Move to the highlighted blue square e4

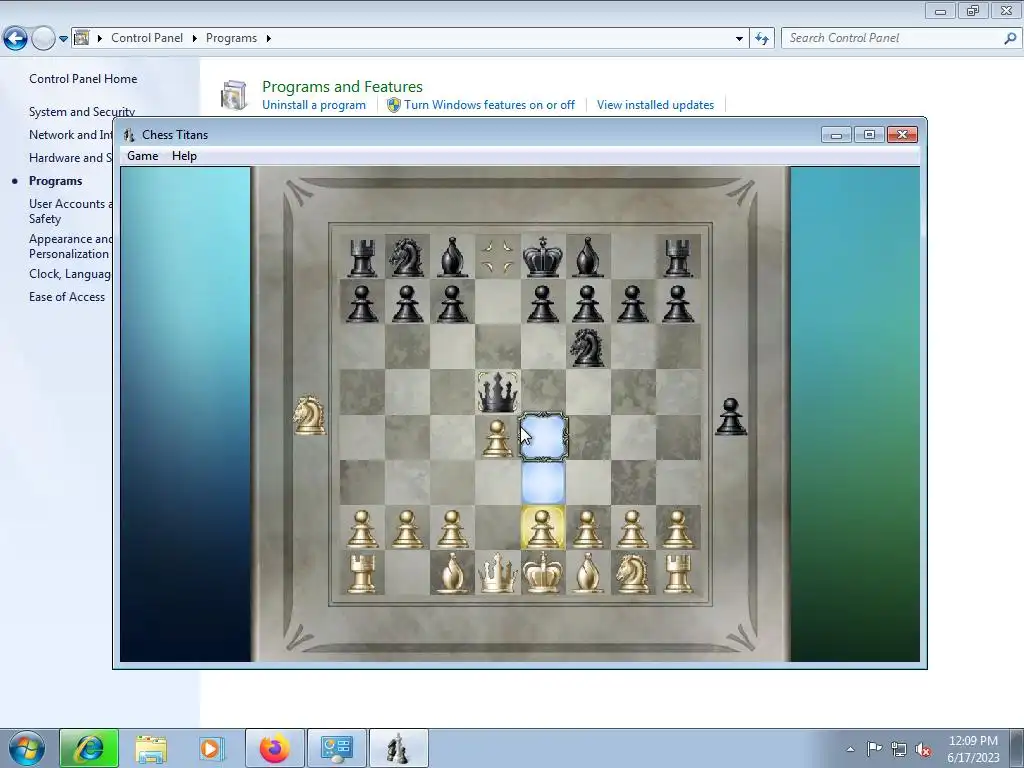point(543,437)
